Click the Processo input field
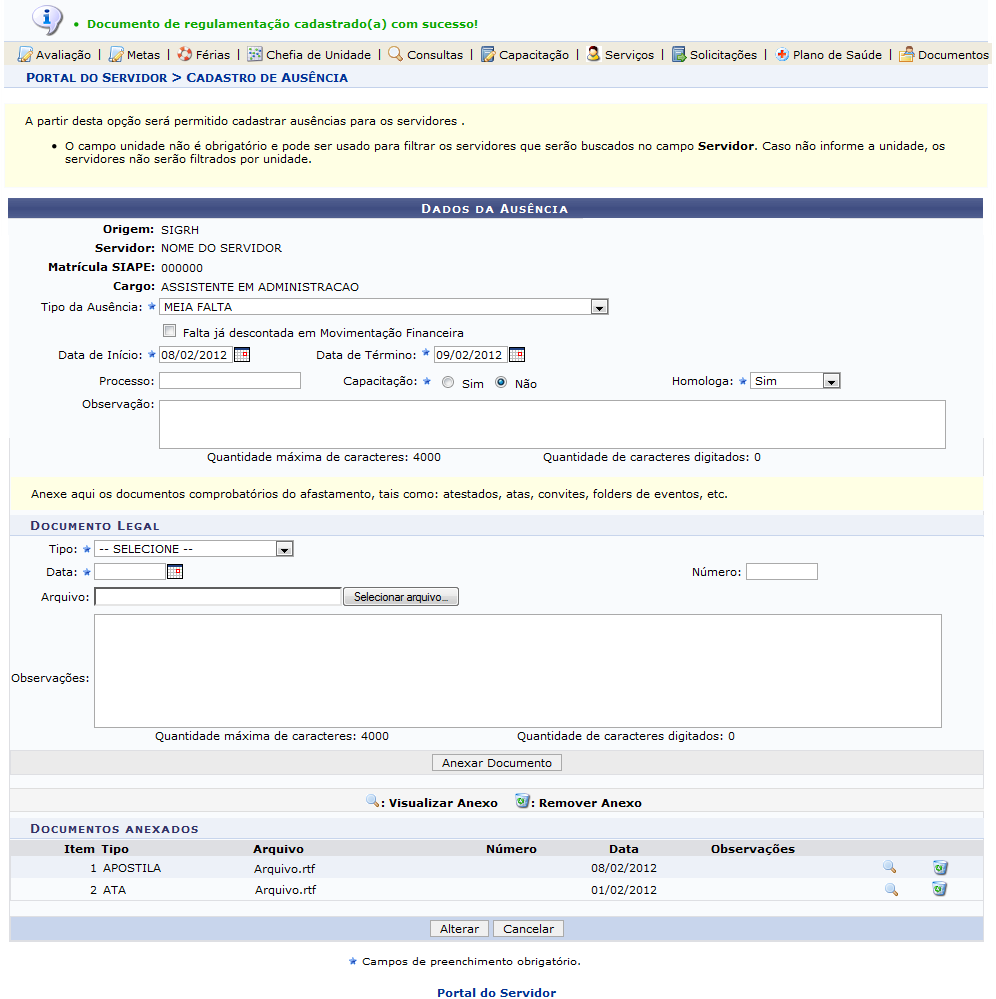Image resolution: width=996 pixels, height=999 pixels. coord(229,381)
